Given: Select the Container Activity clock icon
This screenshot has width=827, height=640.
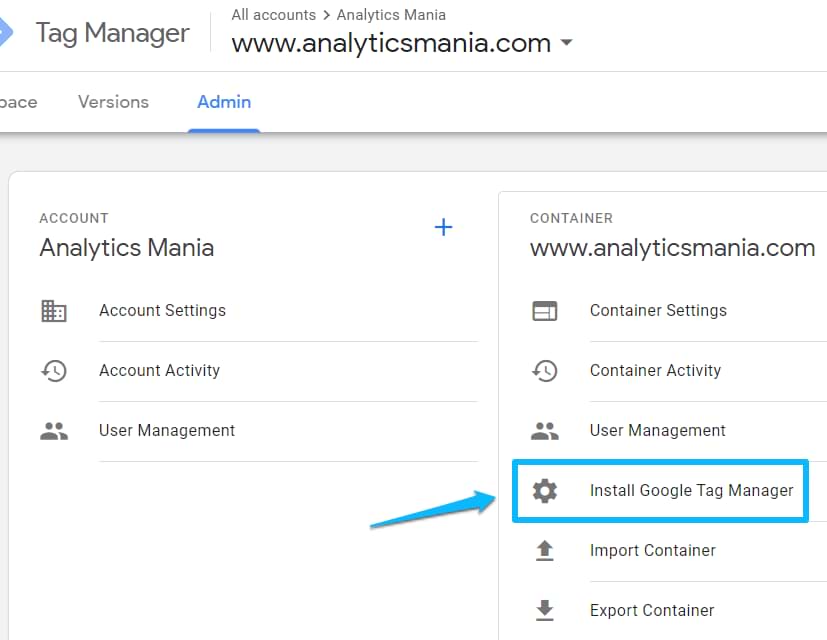Looking at the screenshot, I should click(x=545, y=370).
